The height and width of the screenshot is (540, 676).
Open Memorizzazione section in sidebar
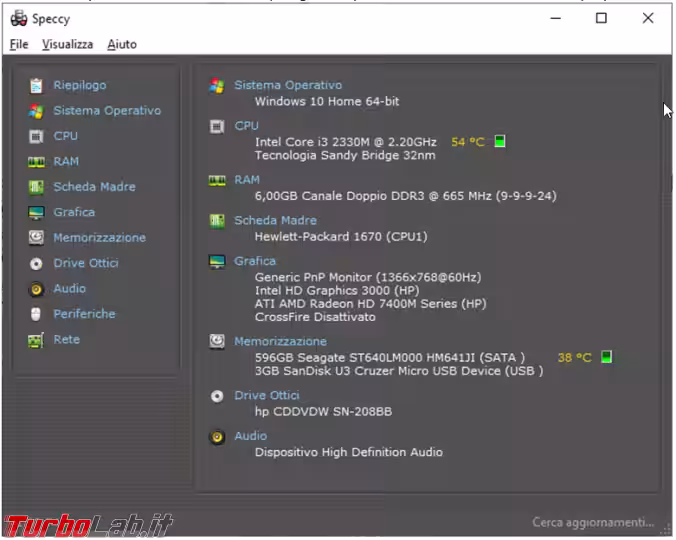click(x=100, y=237)
